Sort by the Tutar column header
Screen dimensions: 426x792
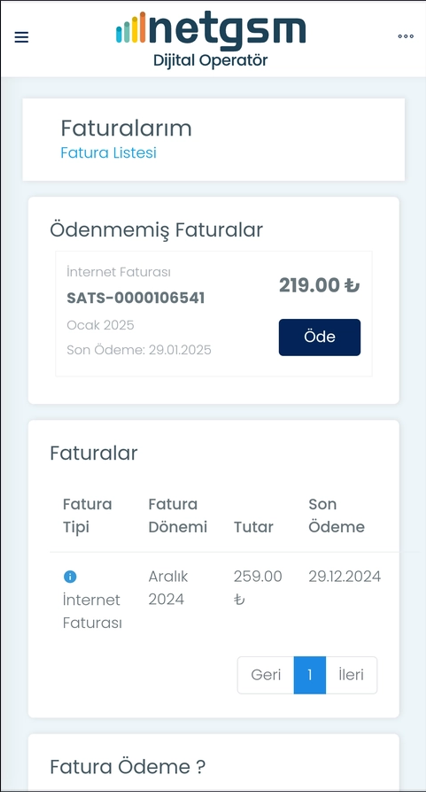[x=253, y=527]
